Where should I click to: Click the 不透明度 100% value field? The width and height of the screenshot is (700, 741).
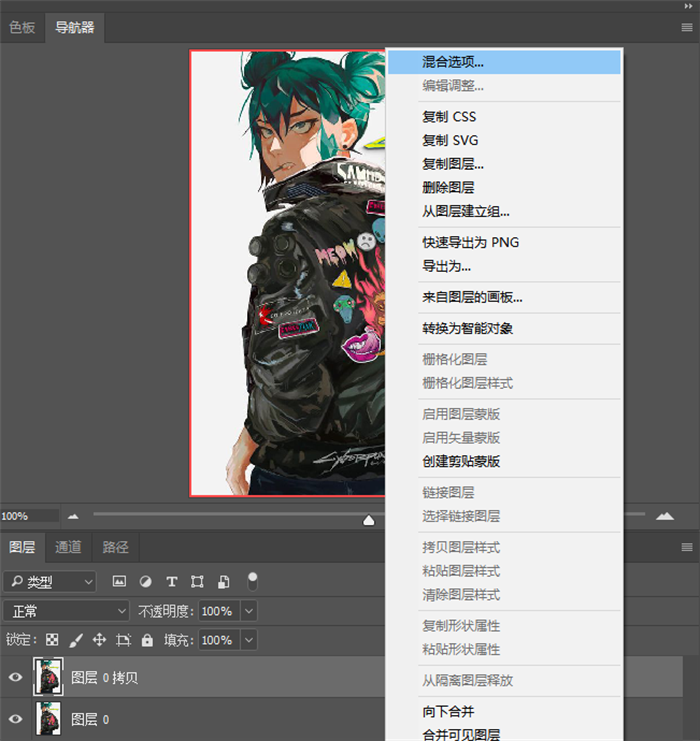[x=219, y=611]
